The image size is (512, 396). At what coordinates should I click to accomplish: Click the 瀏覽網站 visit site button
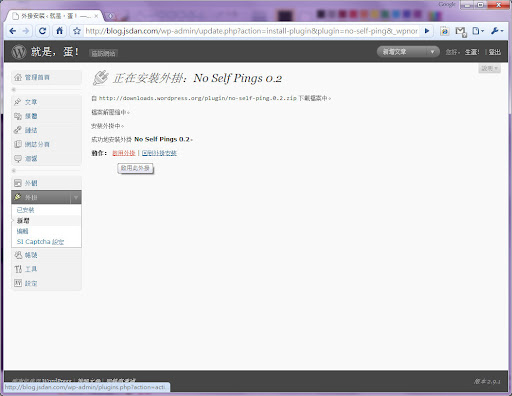[x=103, y=53]
